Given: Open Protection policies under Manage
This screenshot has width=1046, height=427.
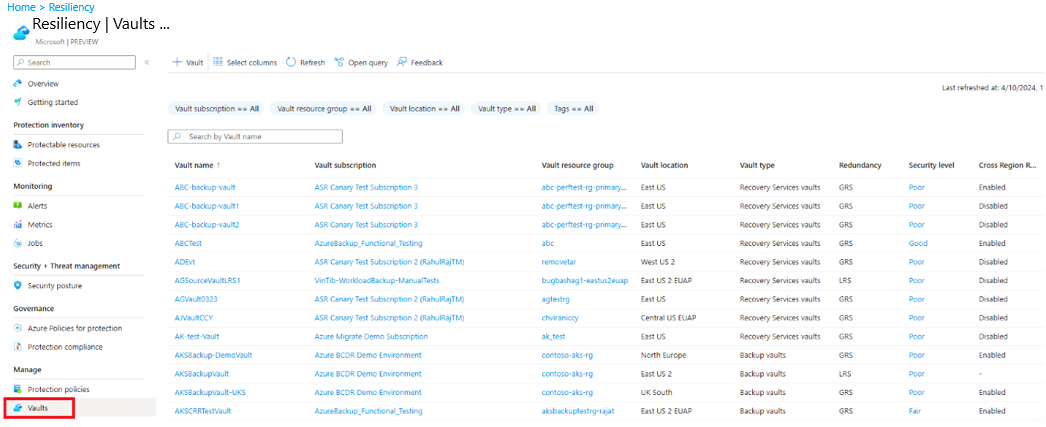Looking at the screenshot, I should [x=59, y=389].
